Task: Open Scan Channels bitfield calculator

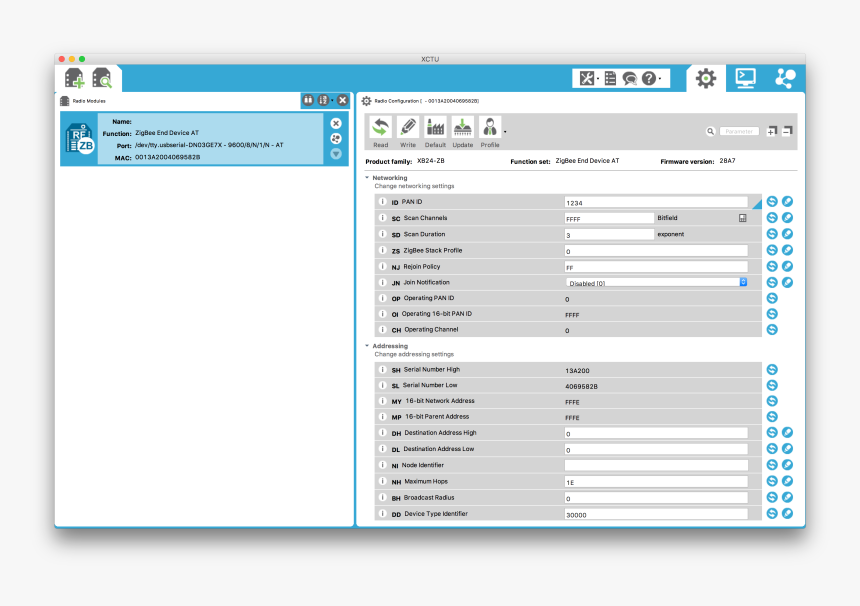Action: [x=743, y=218]
